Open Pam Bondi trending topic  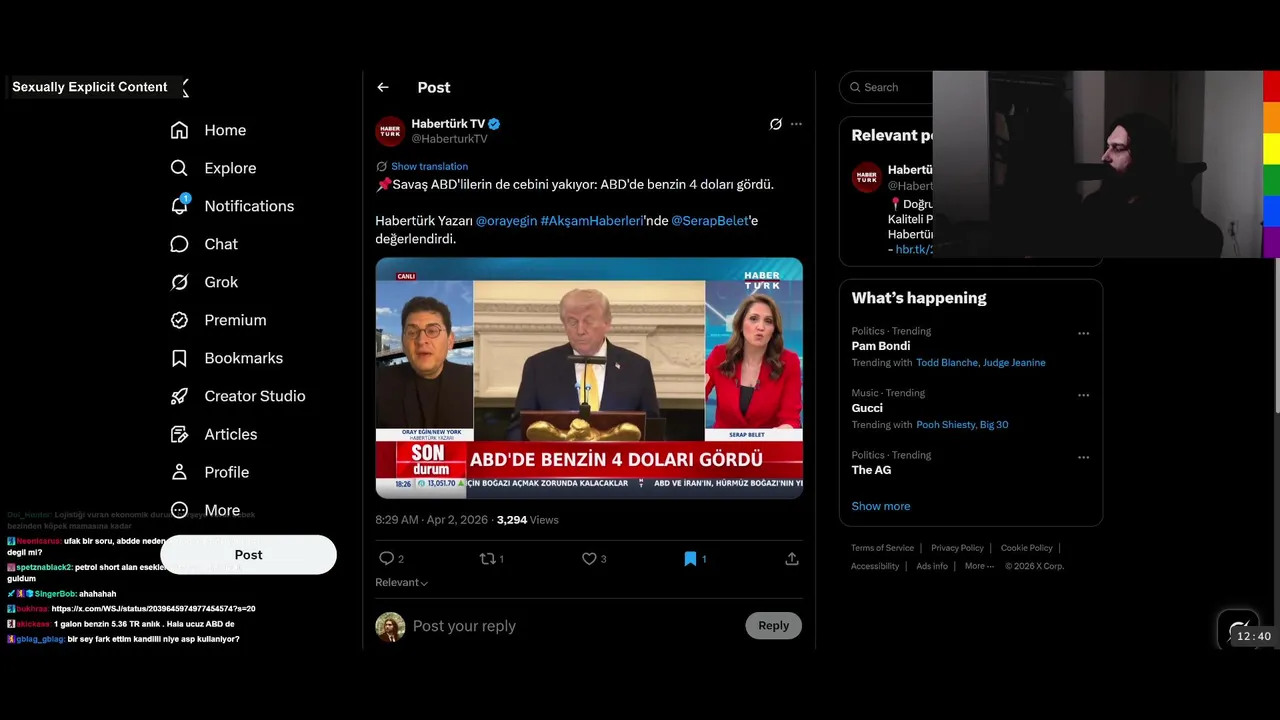click(x=880, y=346)
